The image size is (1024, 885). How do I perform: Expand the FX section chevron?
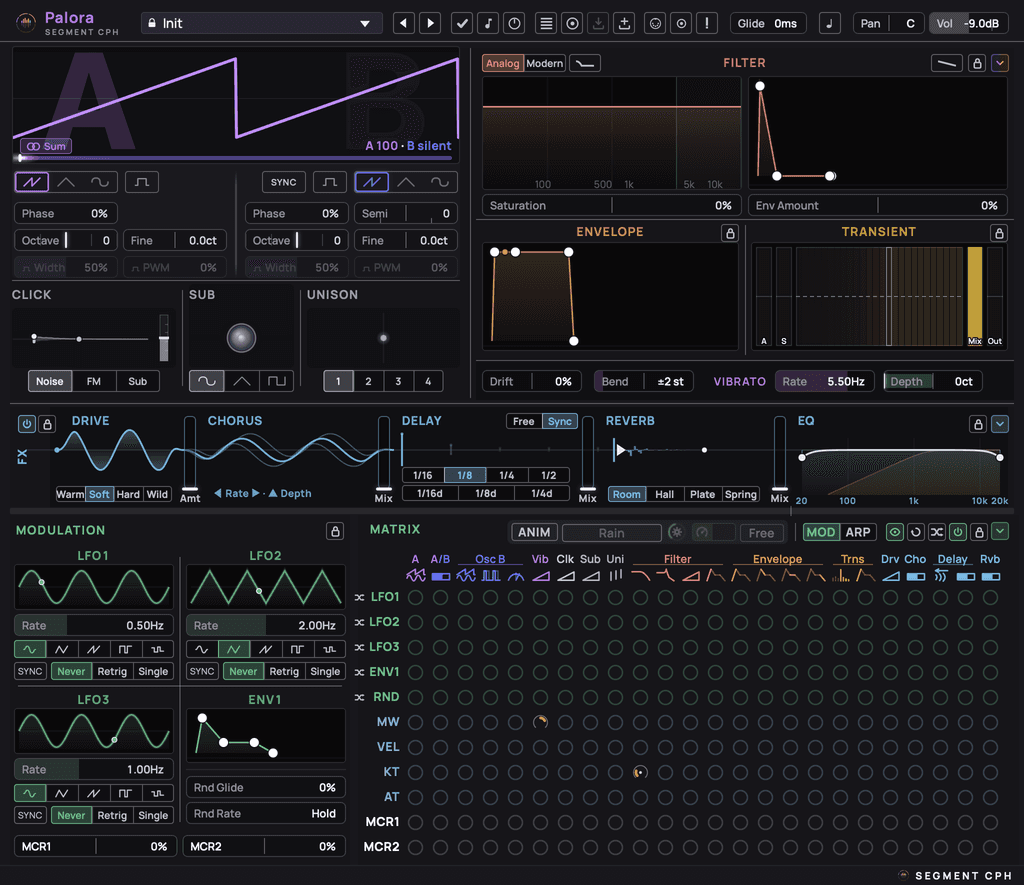pos(1000,424)
